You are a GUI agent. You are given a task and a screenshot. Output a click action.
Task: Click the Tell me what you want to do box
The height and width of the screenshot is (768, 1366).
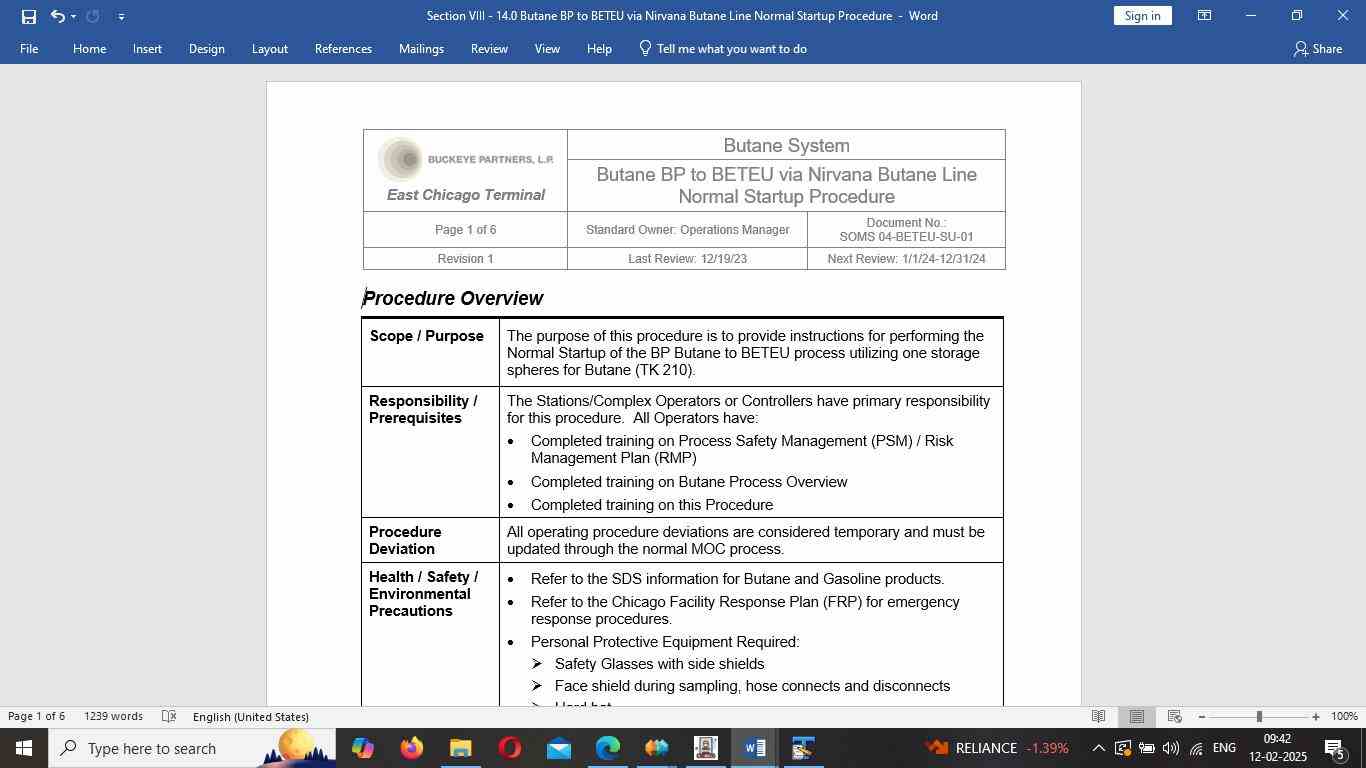pos(723,49)
